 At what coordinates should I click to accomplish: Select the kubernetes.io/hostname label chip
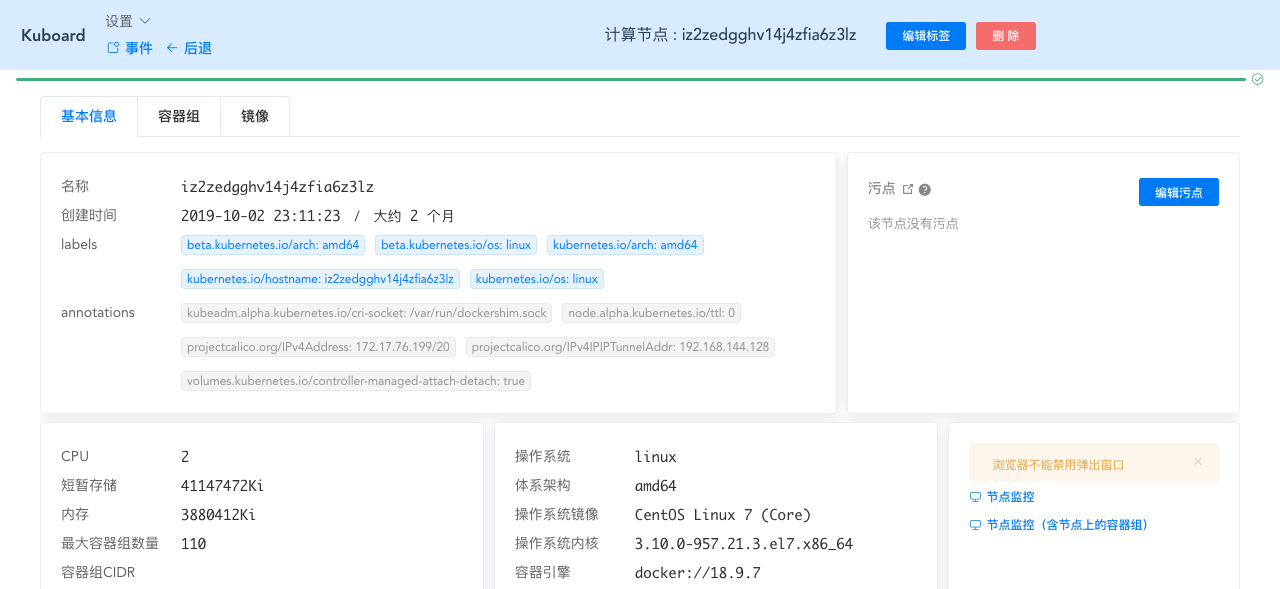coord(319,279)
